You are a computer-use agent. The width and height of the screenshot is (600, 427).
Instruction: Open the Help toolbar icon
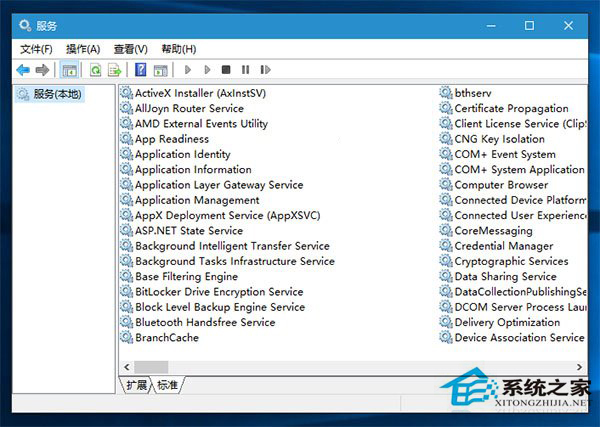pos(141,70)
